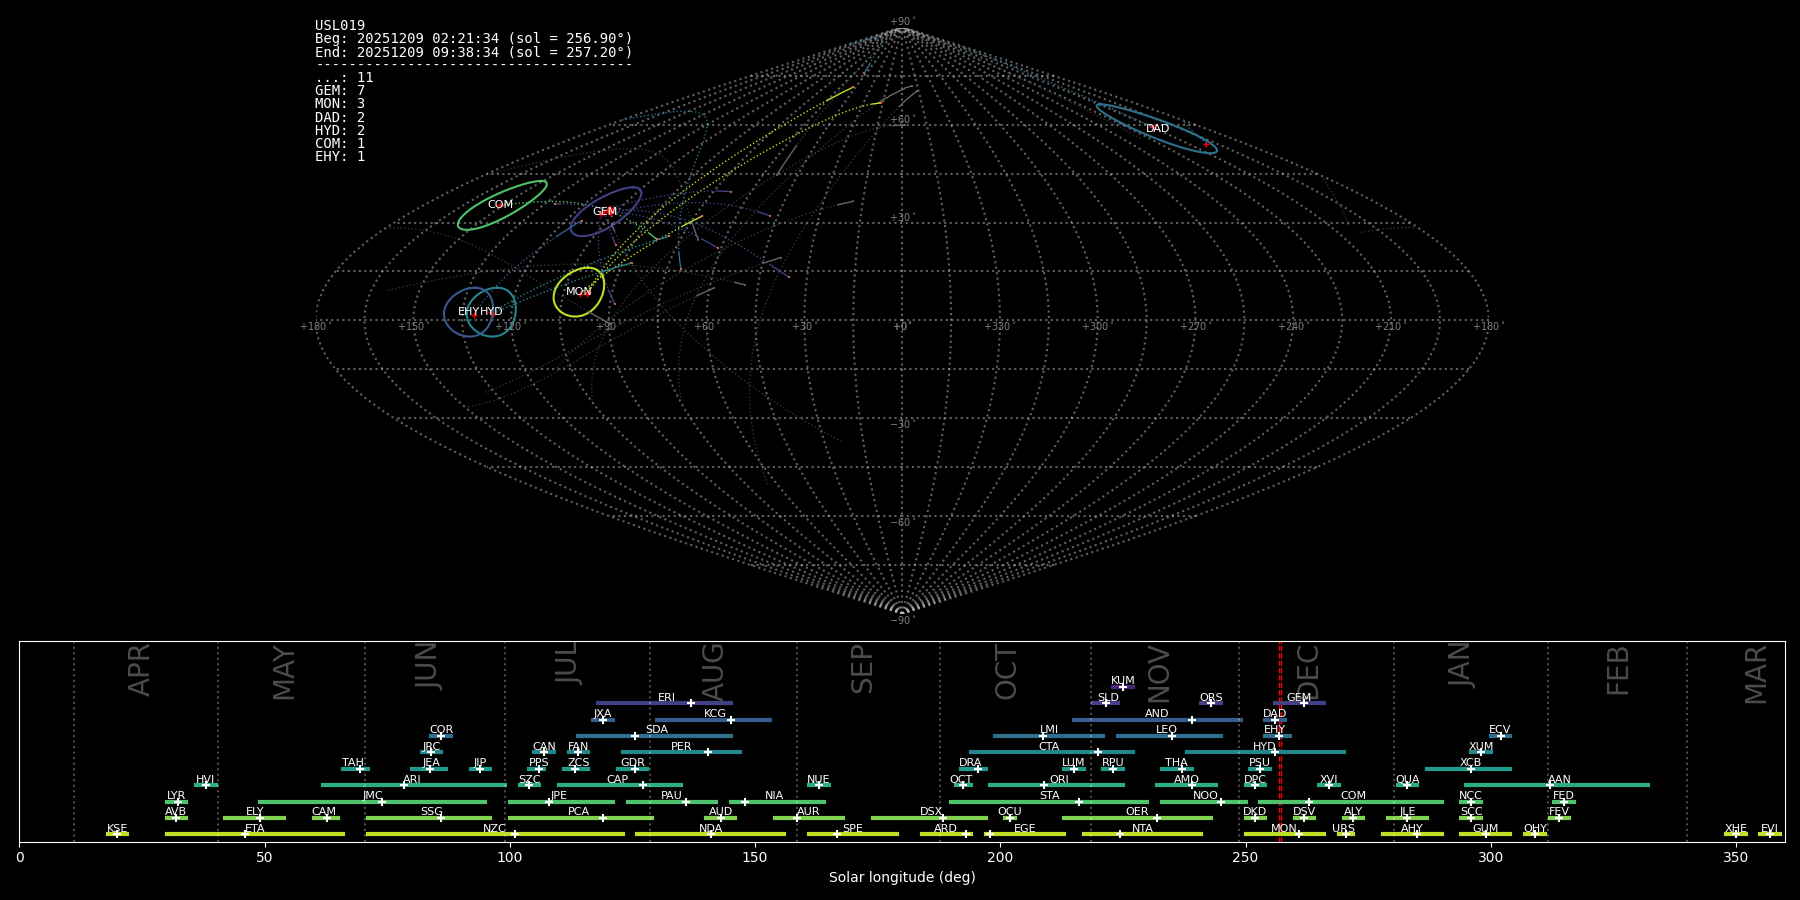
Task: Click the 150 tick on solar longitude axis
Action: [x=755, y=857]
